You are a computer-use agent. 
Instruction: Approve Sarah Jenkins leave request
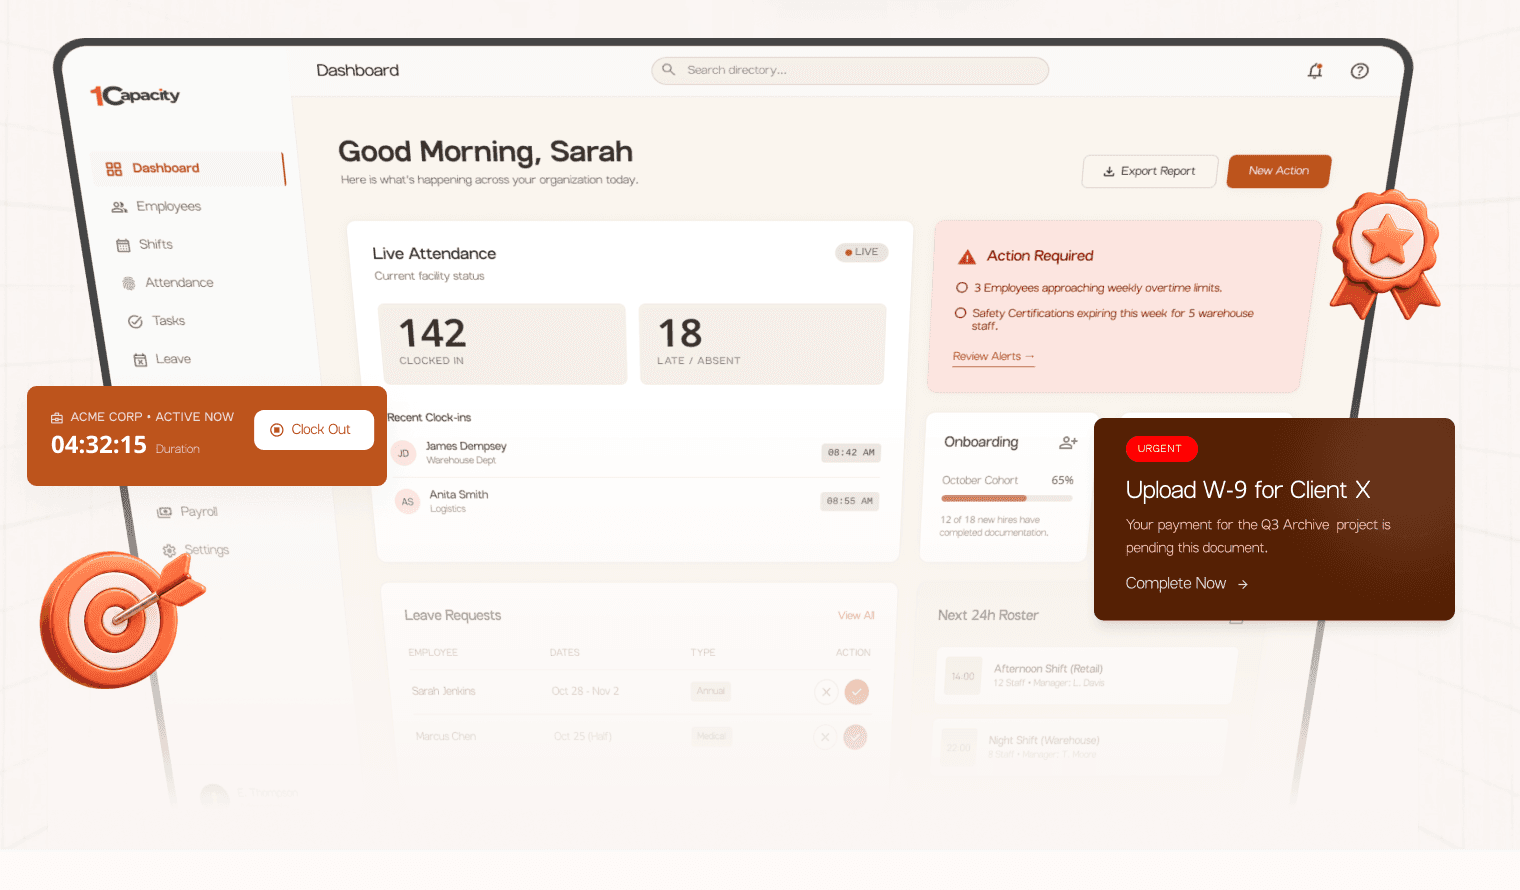pyautogui.click(x=856, y=692)
